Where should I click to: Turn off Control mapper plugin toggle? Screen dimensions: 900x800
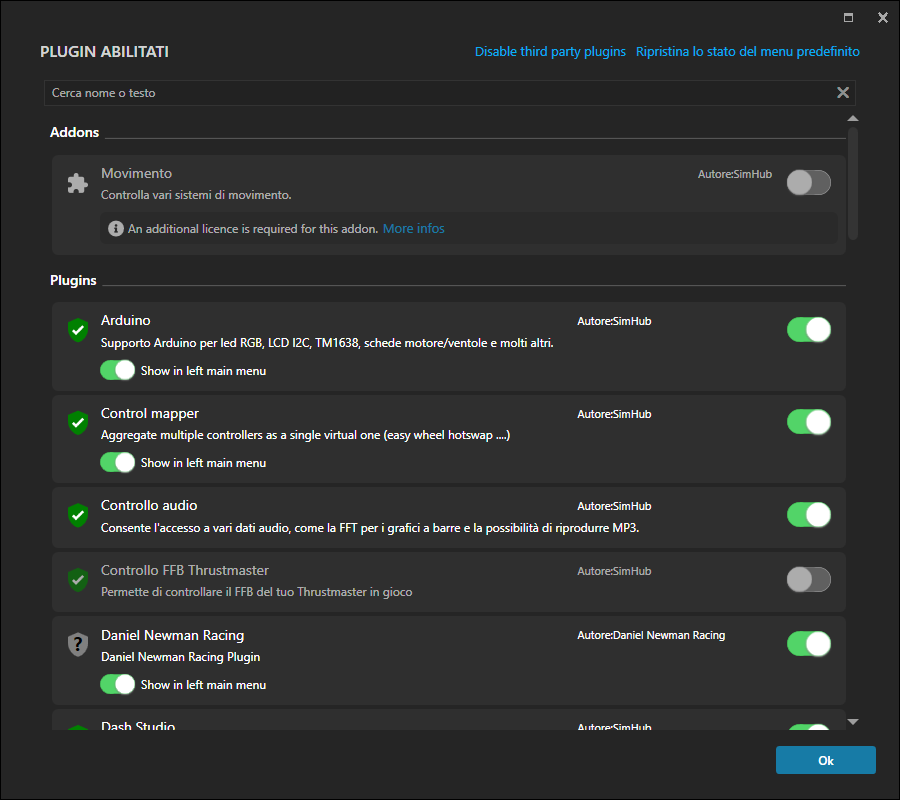808,422
